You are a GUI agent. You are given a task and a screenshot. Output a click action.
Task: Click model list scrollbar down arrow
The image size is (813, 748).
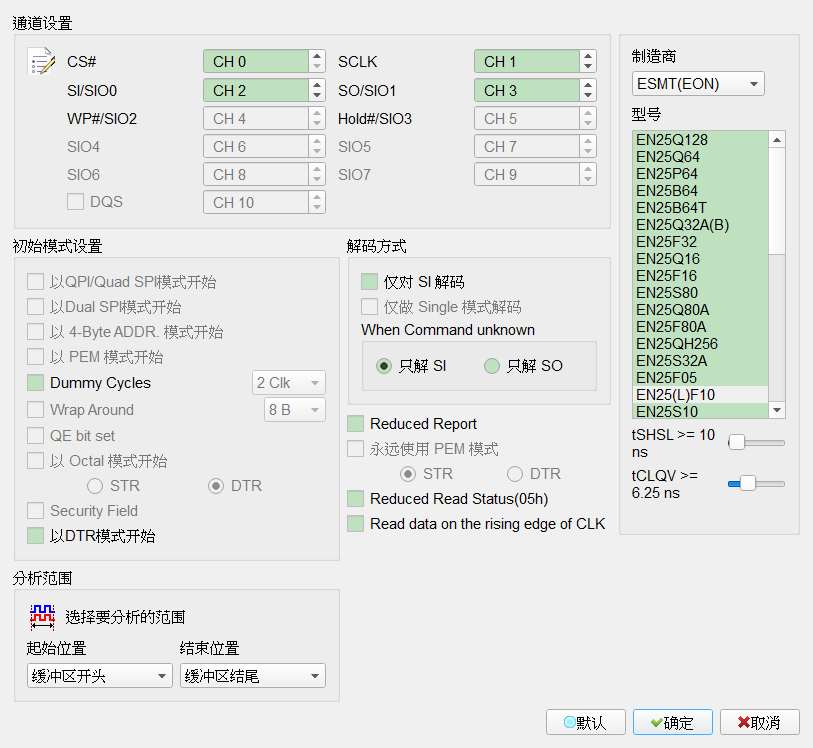[x=777, y=410]
